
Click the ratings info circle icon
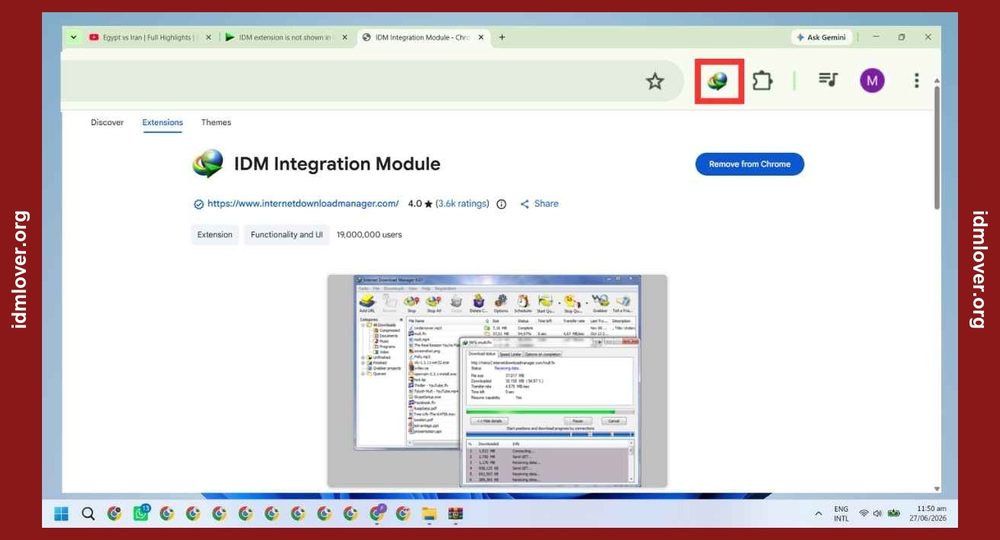tap(501, 204)
